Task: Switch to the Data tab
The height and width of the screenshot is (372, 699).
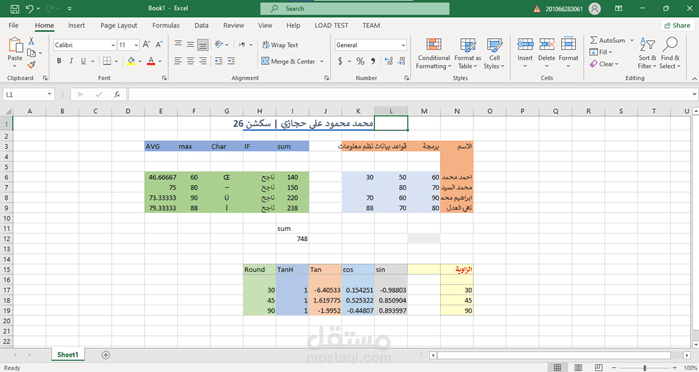Action: 201,25
